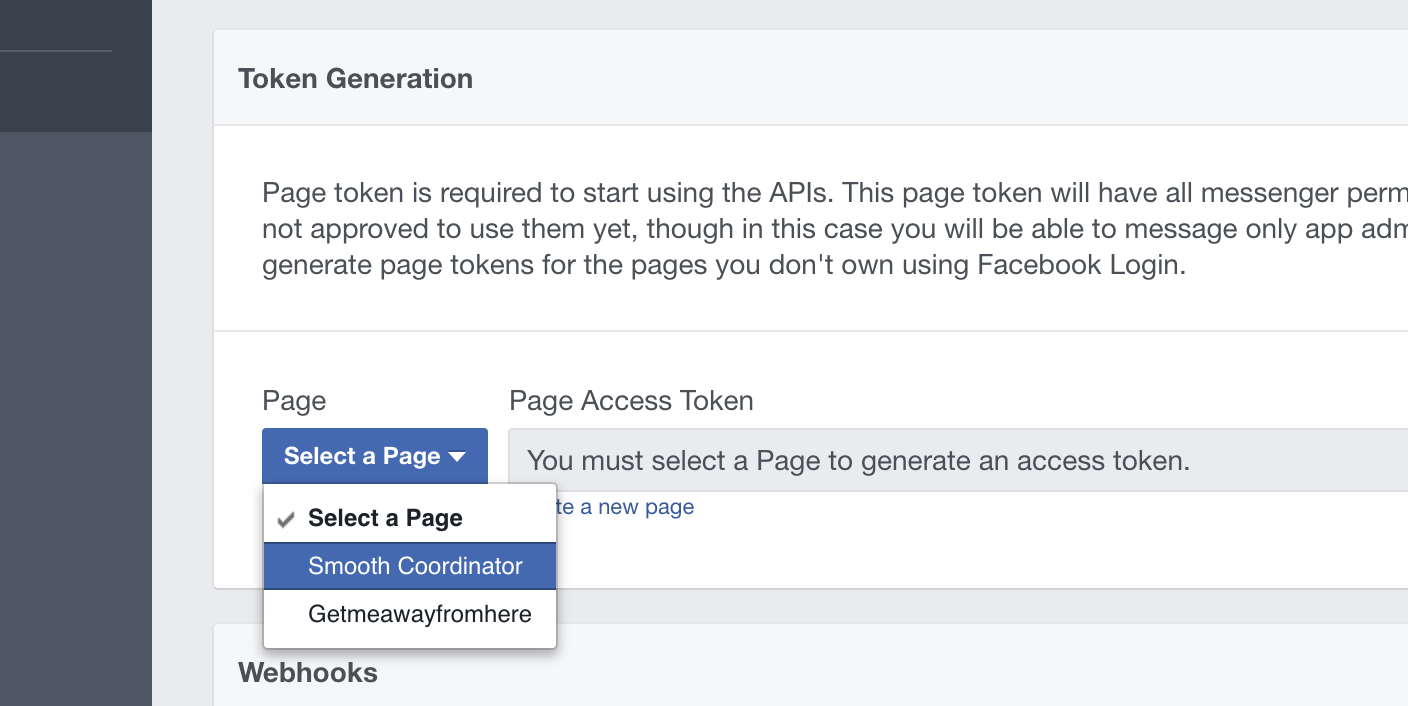
Task: Follow the partially hidden new page link
Action: (x=625, y=507)
